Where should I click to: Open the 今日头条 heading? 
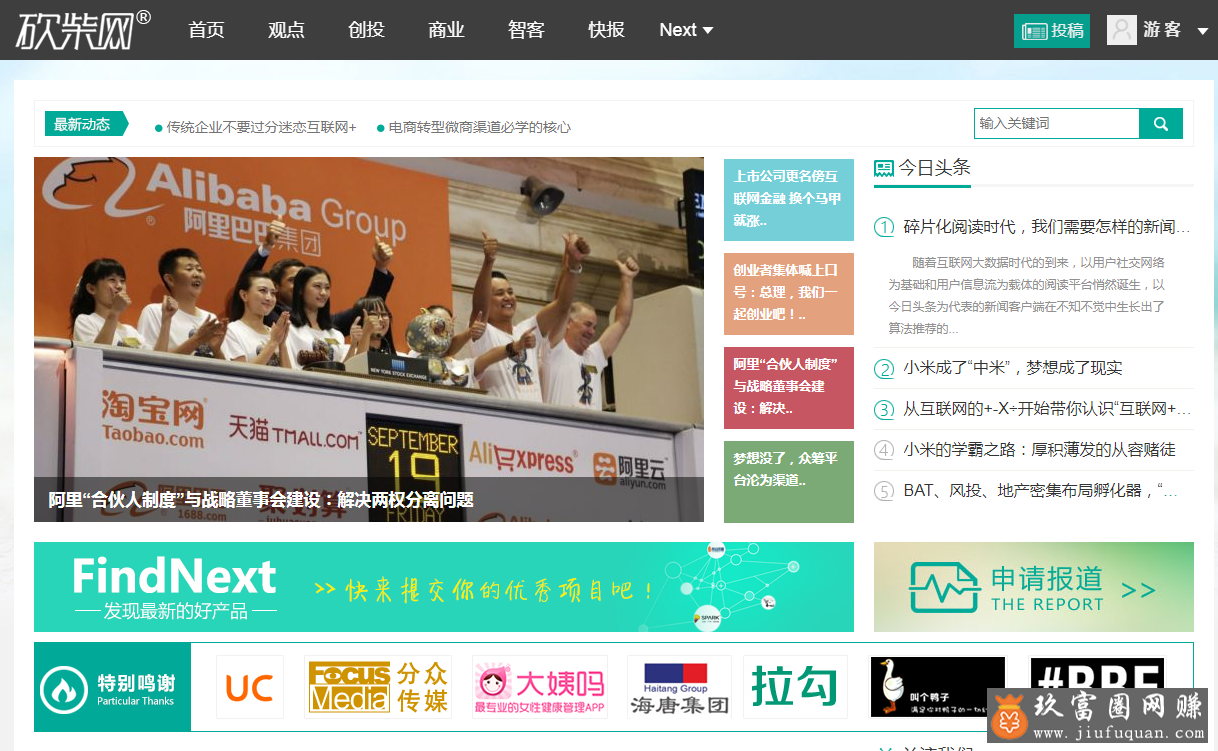(x=934, y=168)
